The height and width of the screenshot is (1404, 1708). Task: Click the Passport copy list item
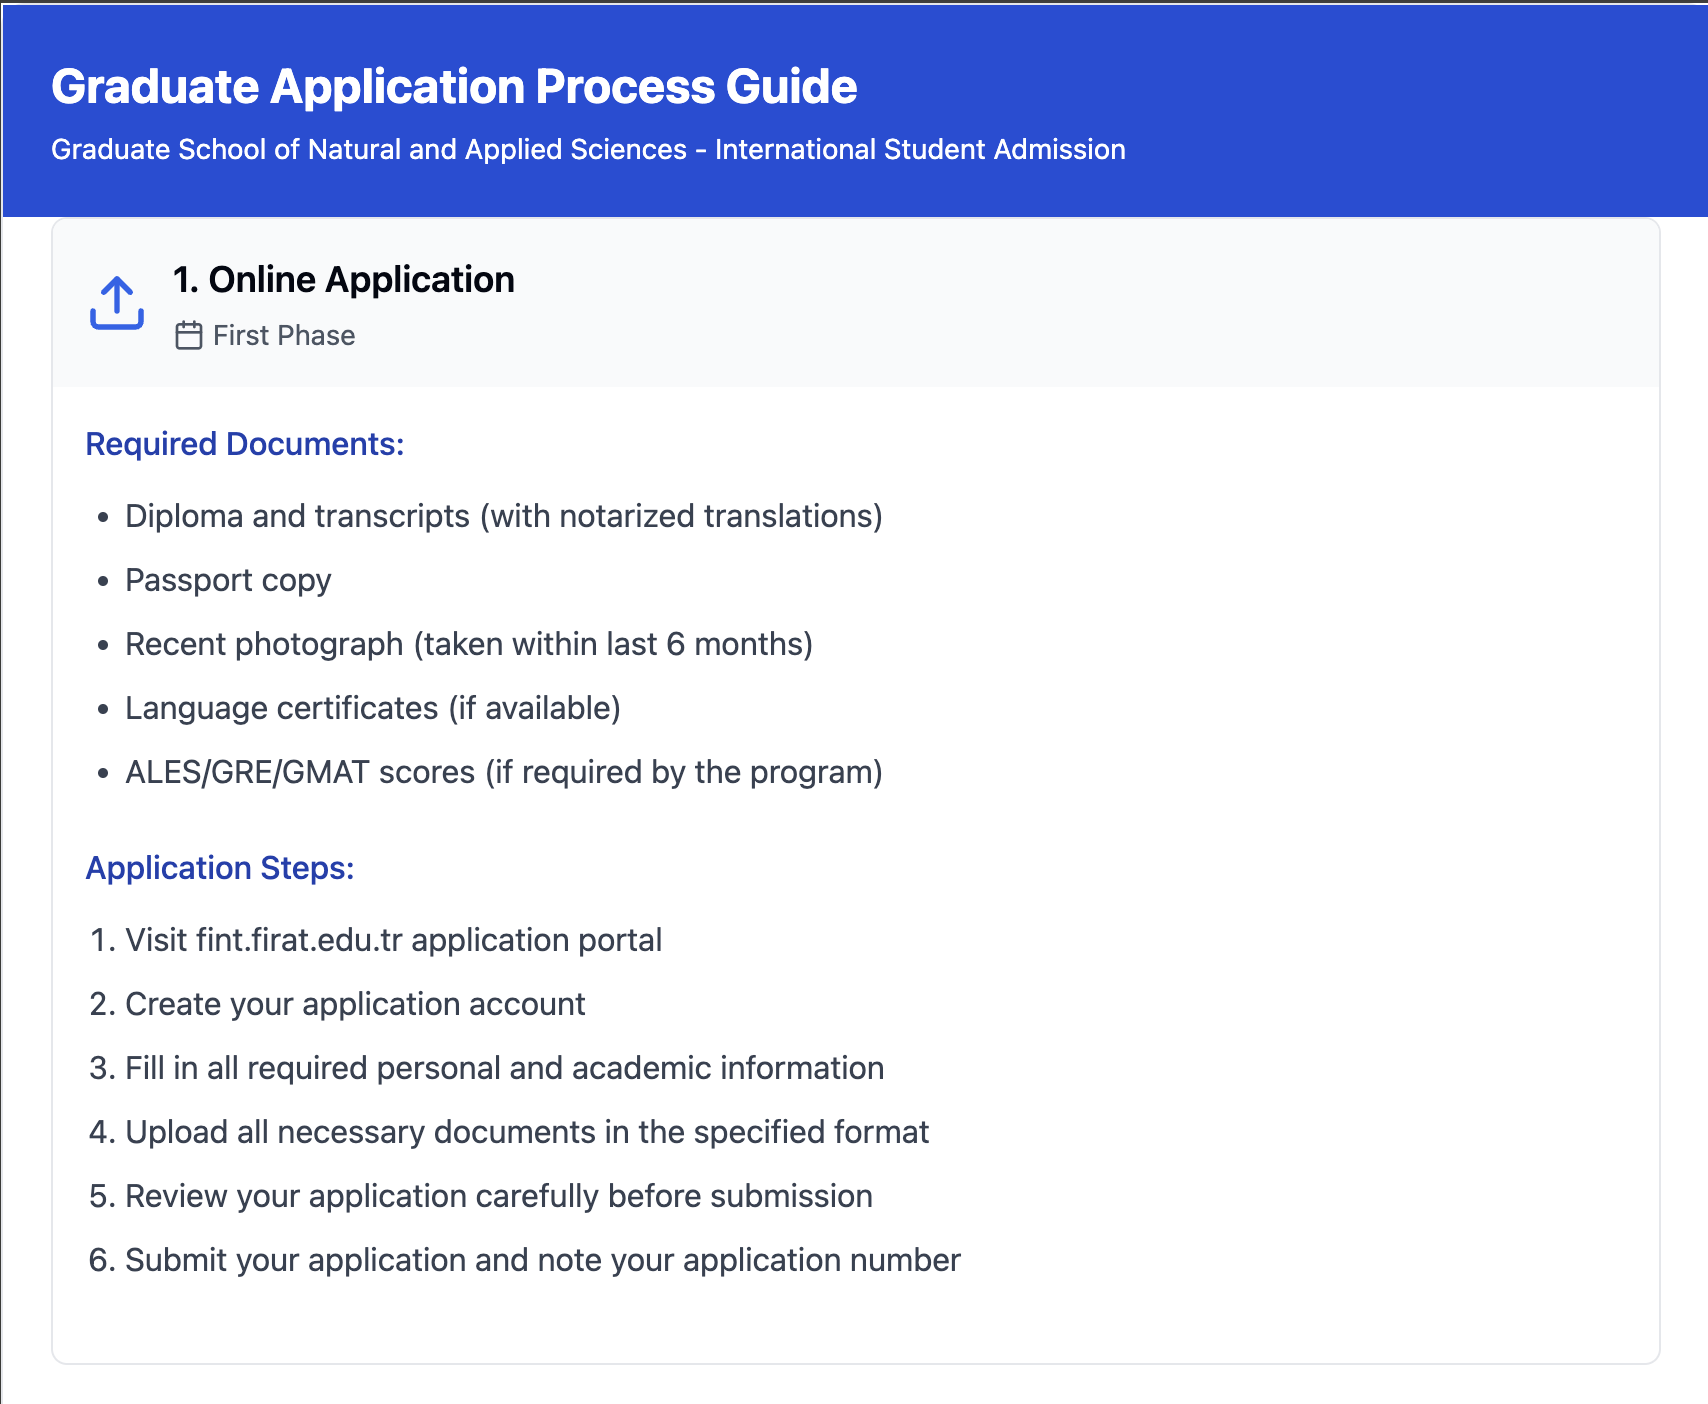(228, 580)
